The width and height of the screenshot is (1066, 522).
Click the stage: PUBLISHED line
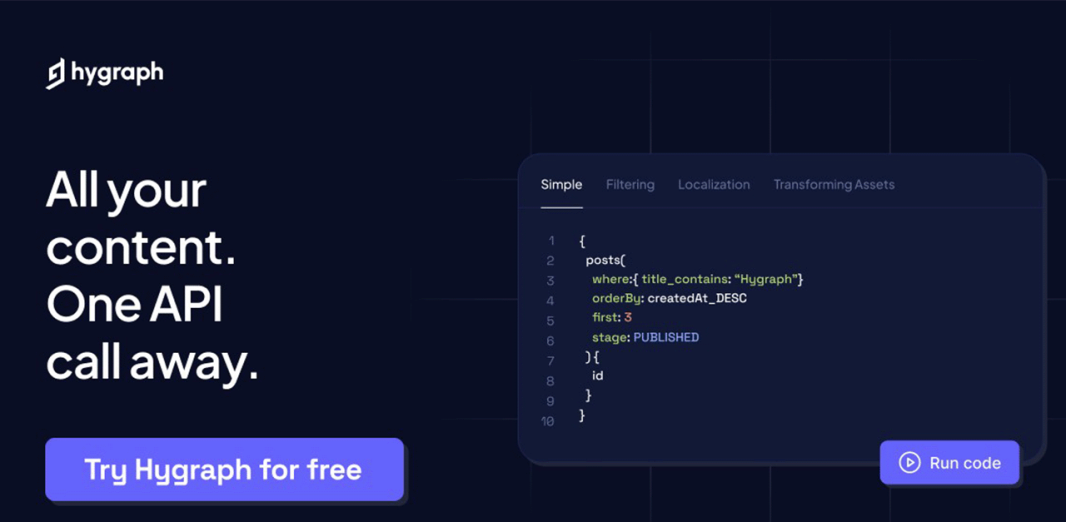click(645, 337)
